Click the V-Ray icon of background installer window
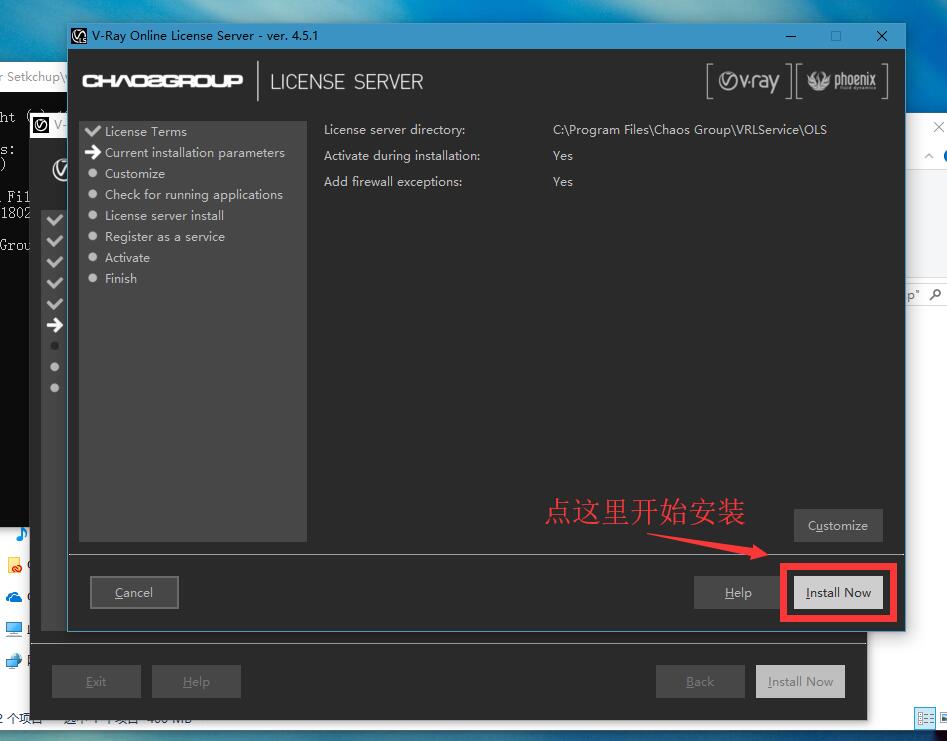 pos(41,125)
